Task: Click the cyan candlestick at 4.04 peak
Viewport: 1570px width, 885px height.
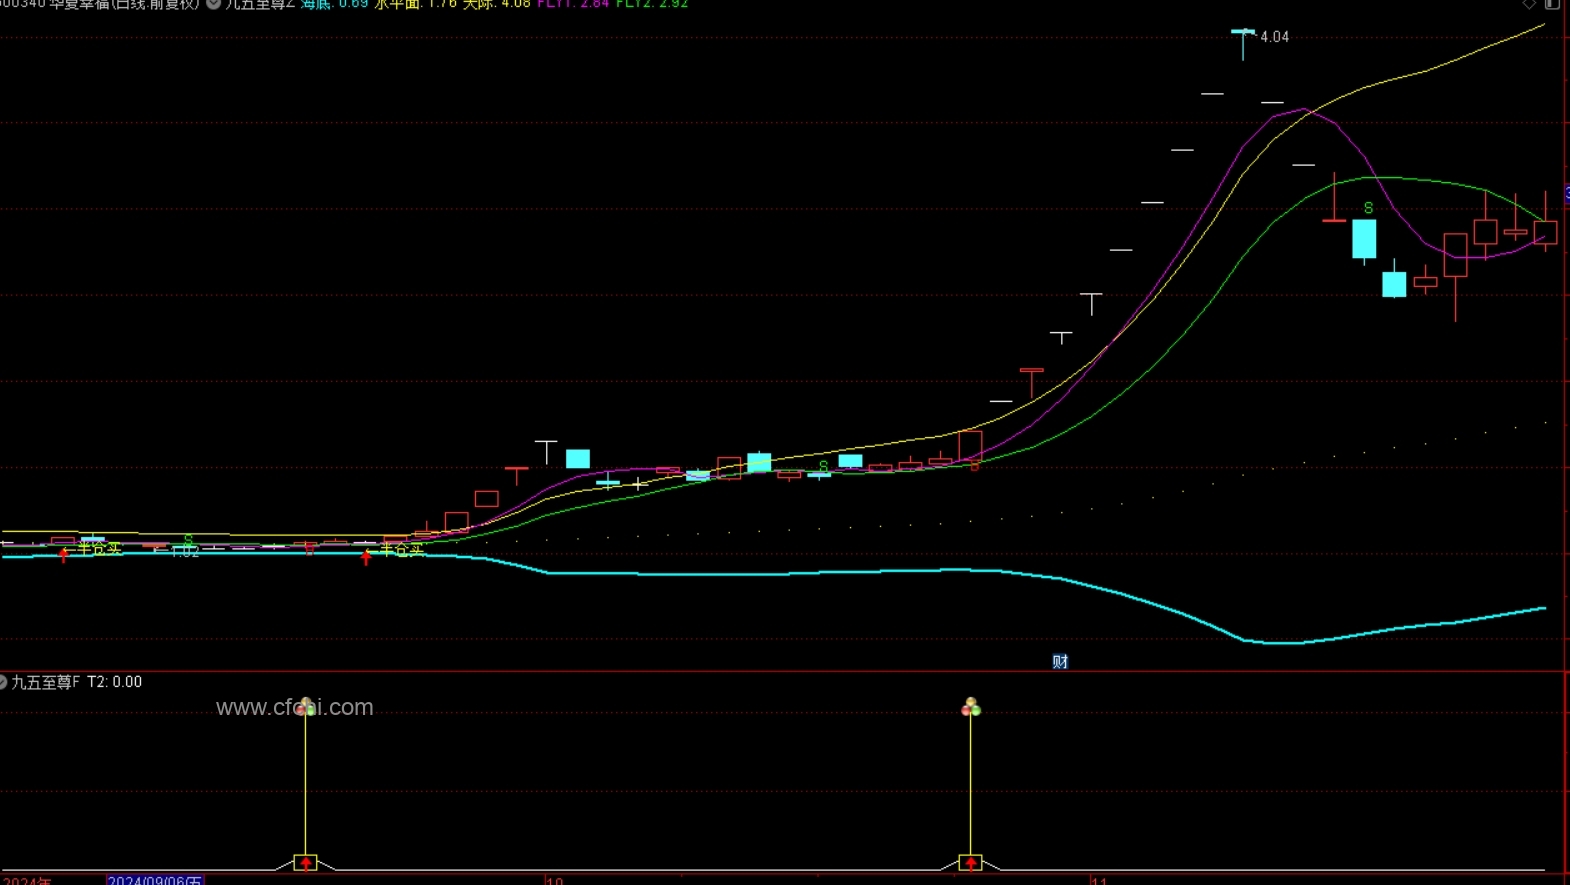Action: [x=1243, y=44]
